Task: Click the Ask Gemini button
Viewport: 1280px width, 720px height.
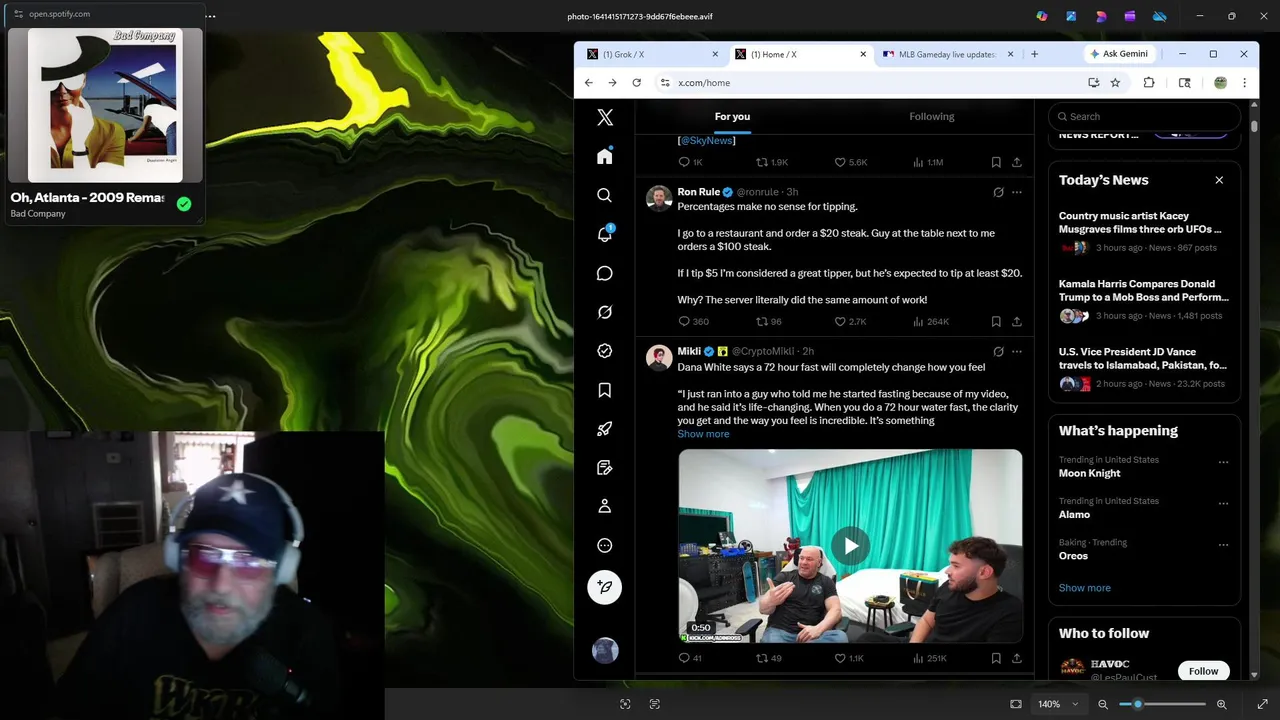Action: pos(1119,54)
